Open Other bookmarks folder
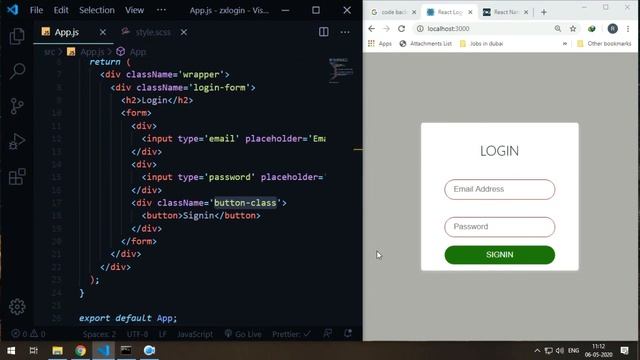Screen dimensions: 640x360 pos(604,44)
